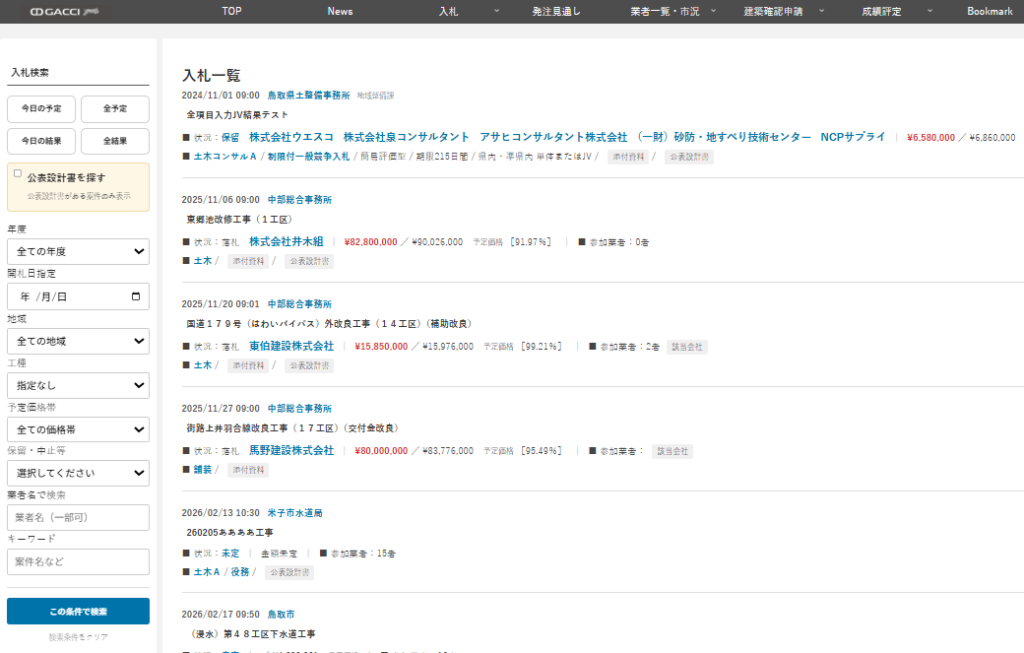Viewport: 1024px width, 653px height.
Task: Open the 工種 dropdown showing 指定なし
Action: pos(78,385)
